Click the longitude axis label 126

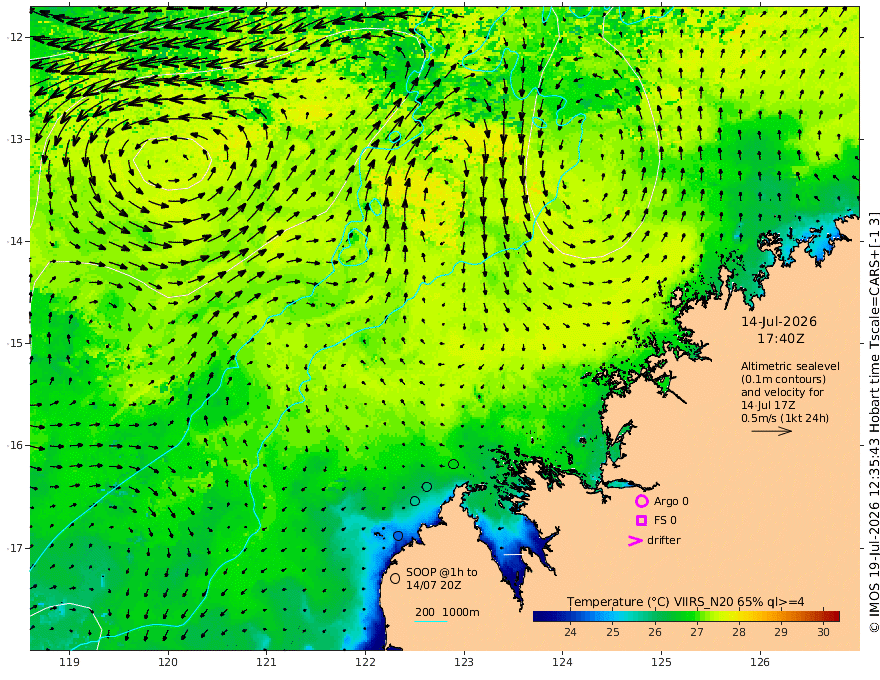click(760, 662)
